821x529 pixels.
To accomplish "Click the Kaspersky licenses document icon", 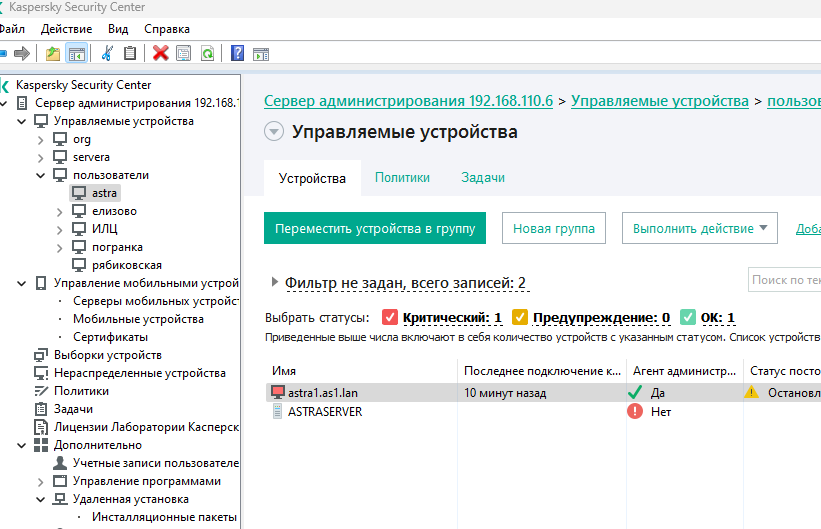I will click(41, 427).
